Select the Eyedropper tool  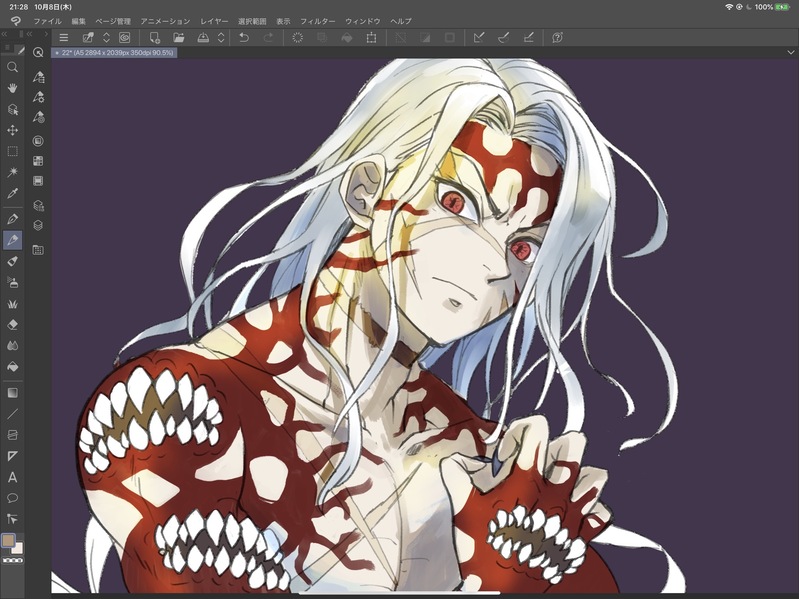[x=13, y=193]
